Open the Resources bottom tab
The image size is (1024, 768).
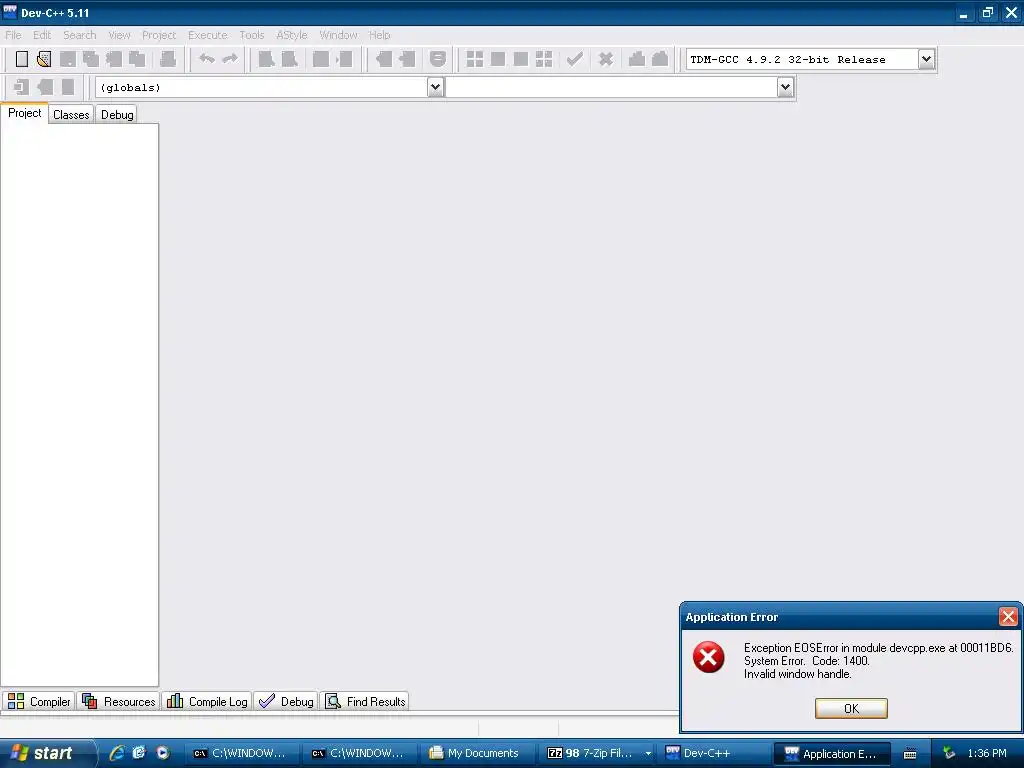pos(118,701)
